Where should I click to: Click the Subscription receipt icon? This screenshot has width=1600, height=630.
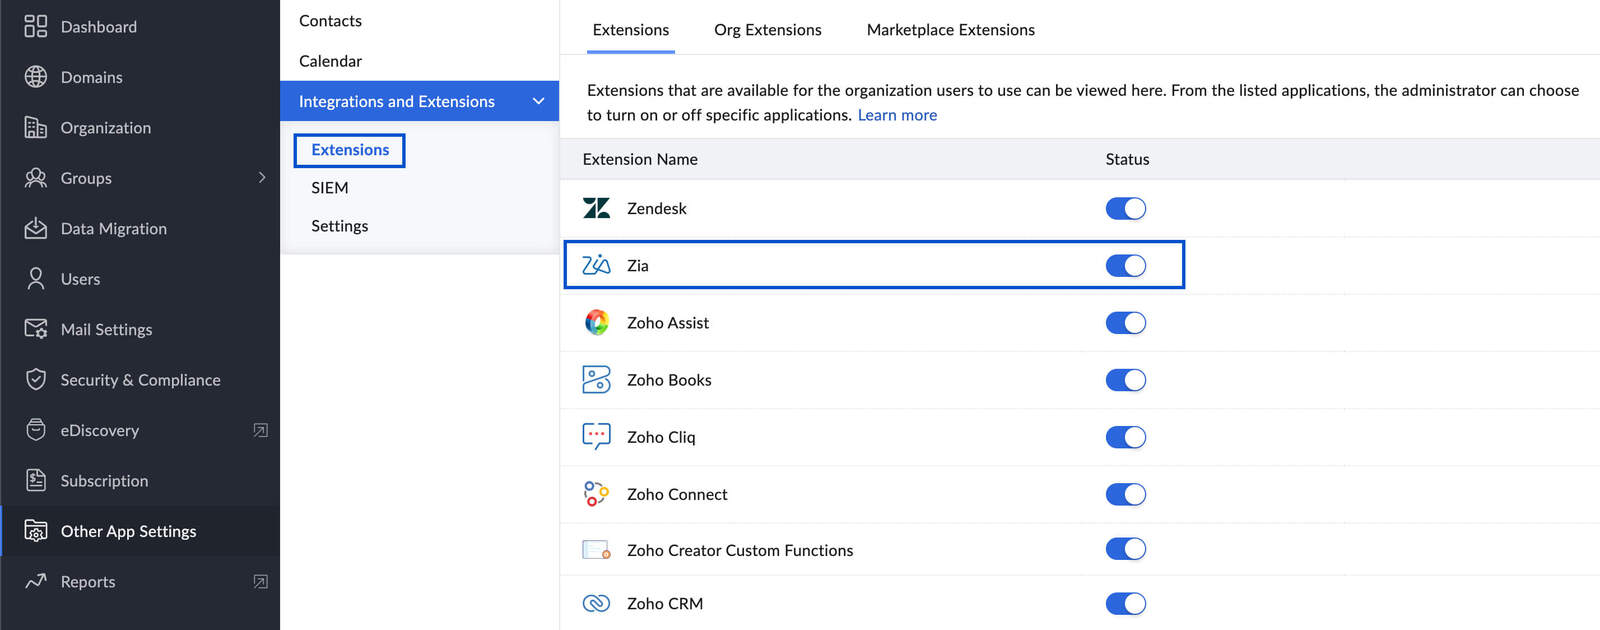click(36, 481)
